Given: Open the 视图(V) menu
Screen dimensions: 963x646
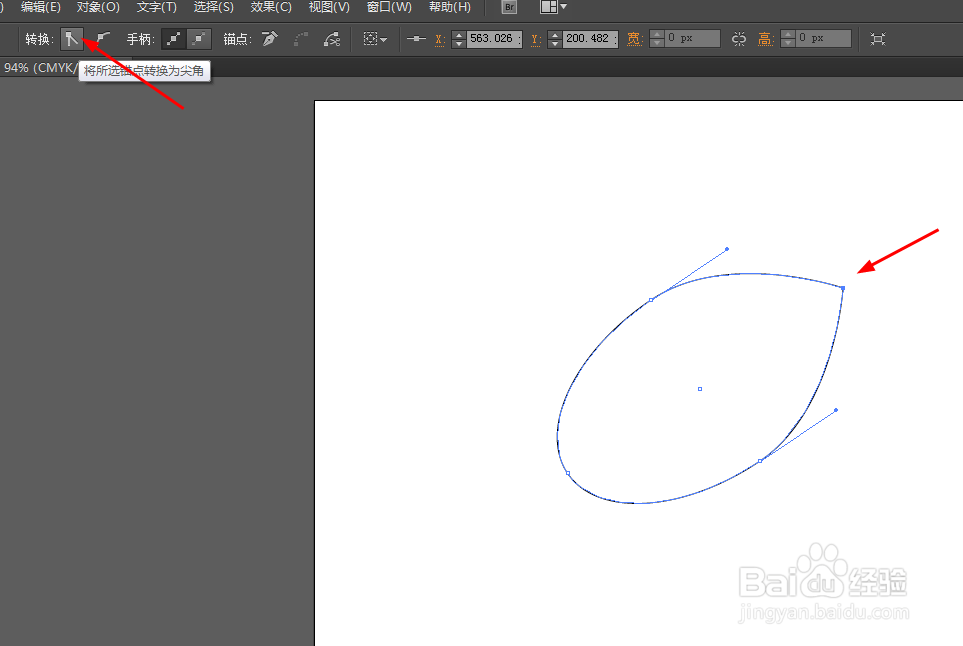Looking at the screenshot, I should click(329, 7).
